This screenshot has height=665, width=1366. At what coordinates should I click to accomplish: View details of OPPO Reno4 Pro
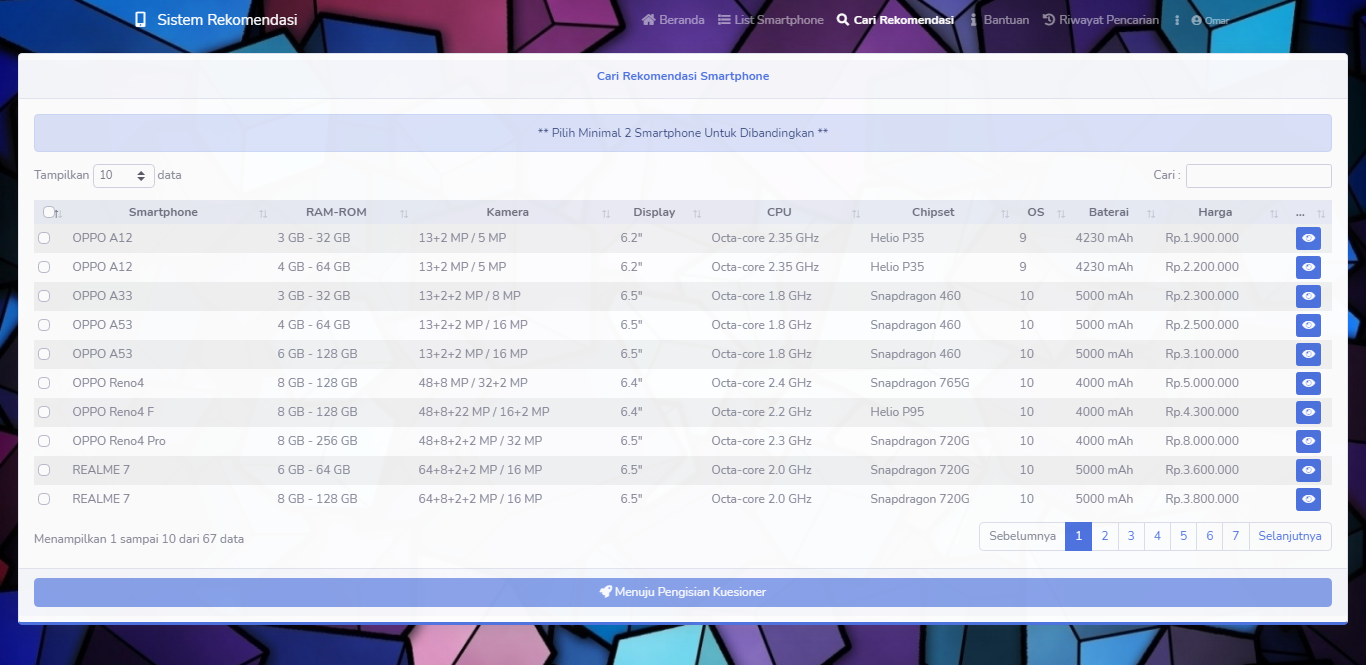[1308, 441]
